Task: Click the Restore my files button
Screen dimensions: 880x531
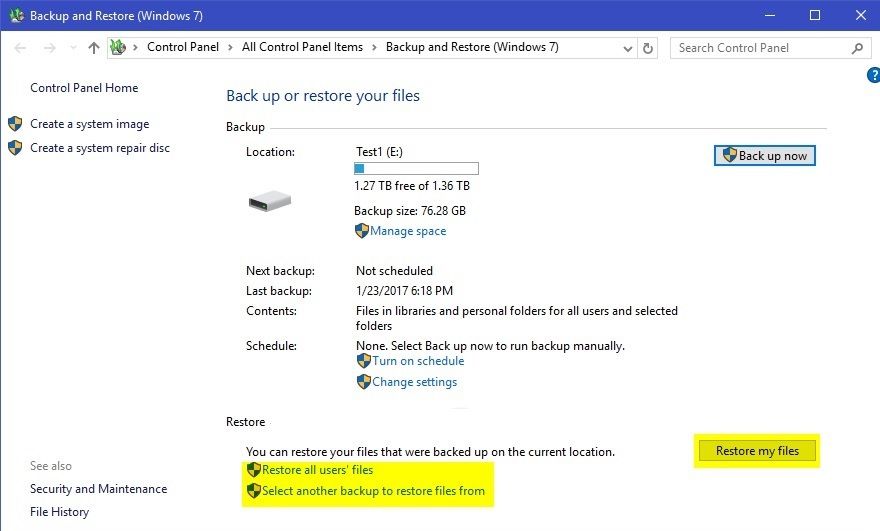Action: [x=757, y=451]
